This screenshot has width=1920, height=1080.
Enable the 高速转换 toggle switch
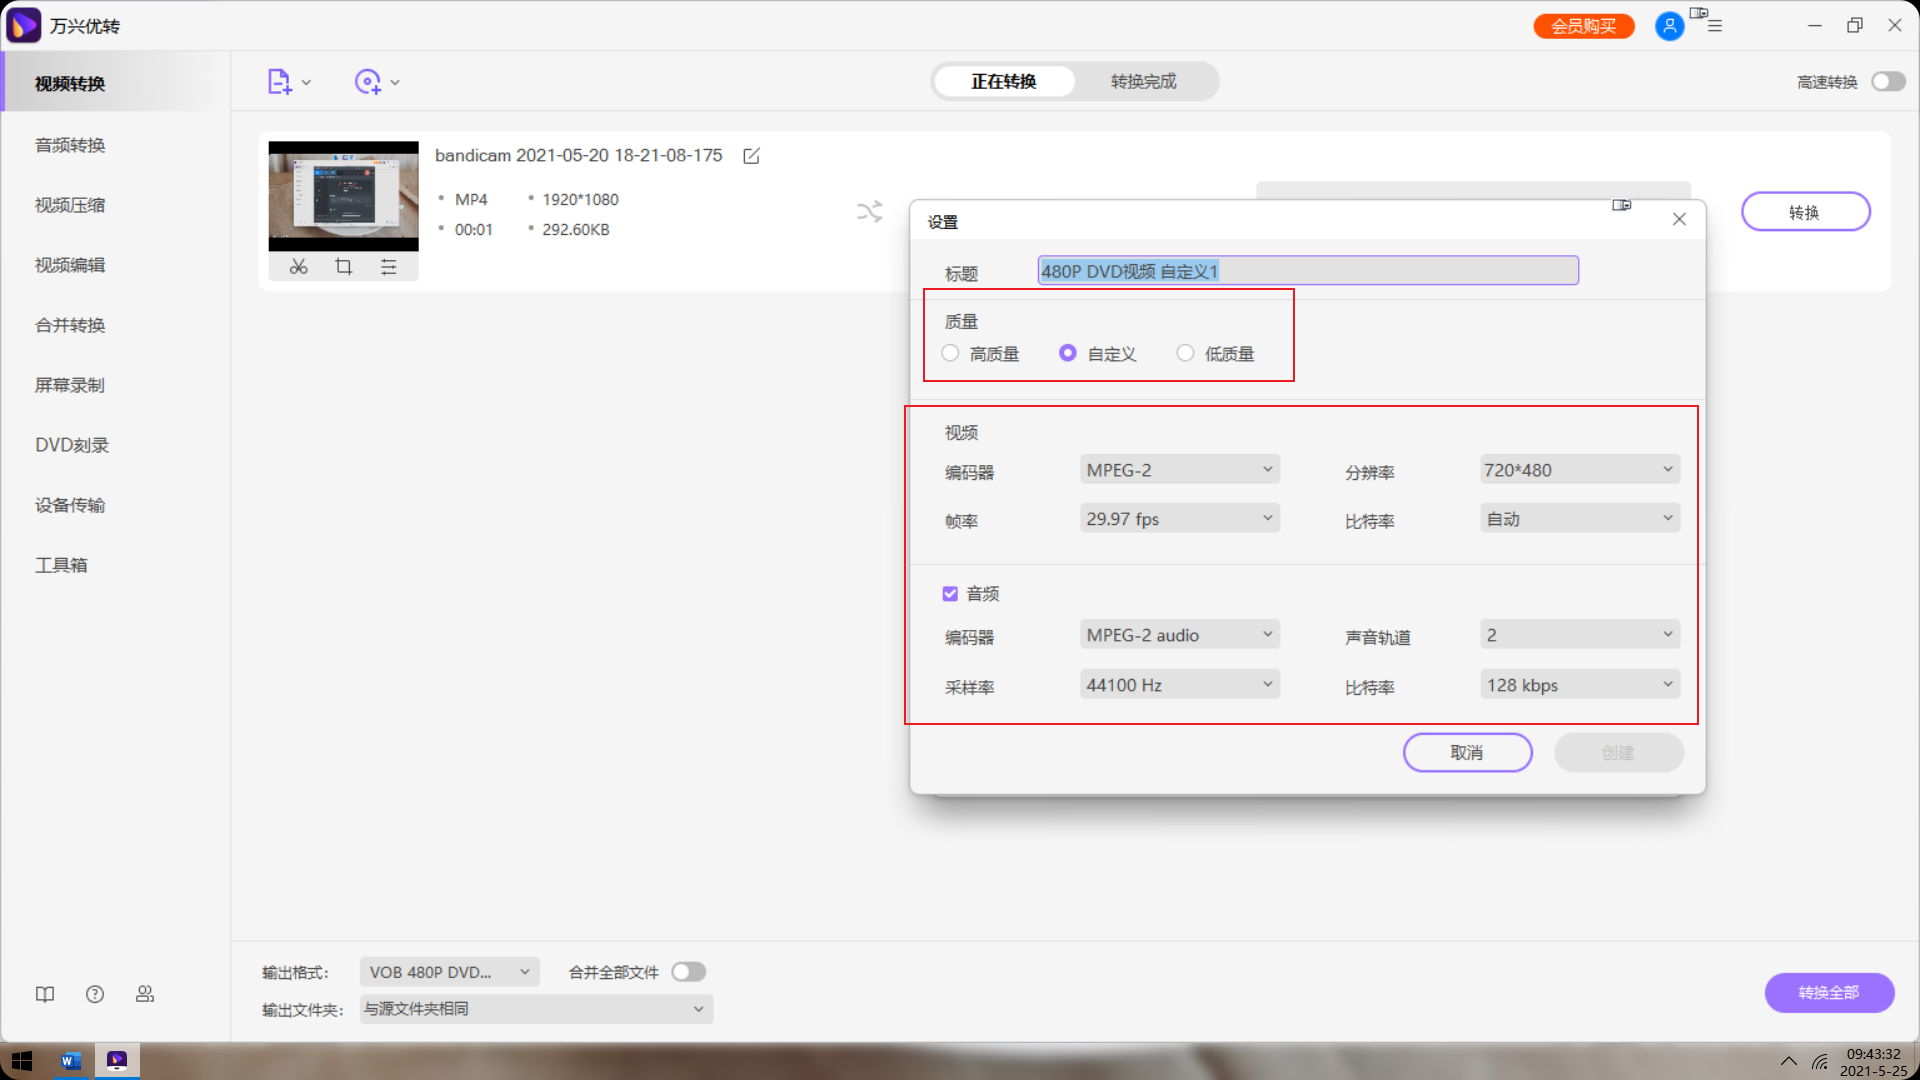coord(1888,81)
